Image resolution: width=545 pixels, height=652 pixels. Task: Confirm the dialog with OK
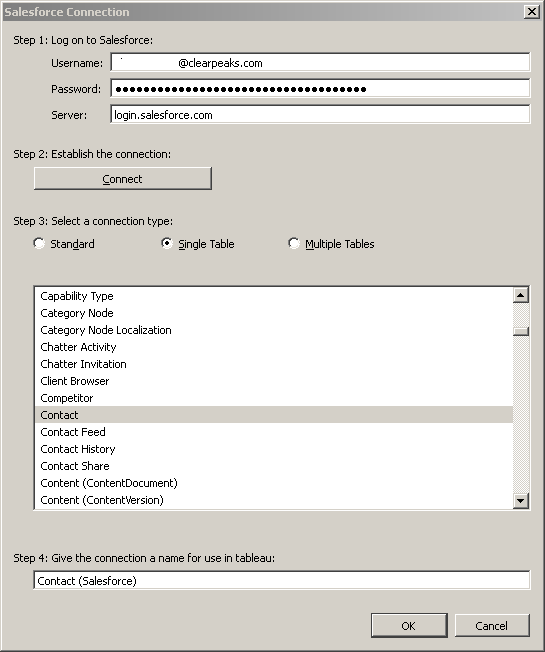click(x=409, y=625)
